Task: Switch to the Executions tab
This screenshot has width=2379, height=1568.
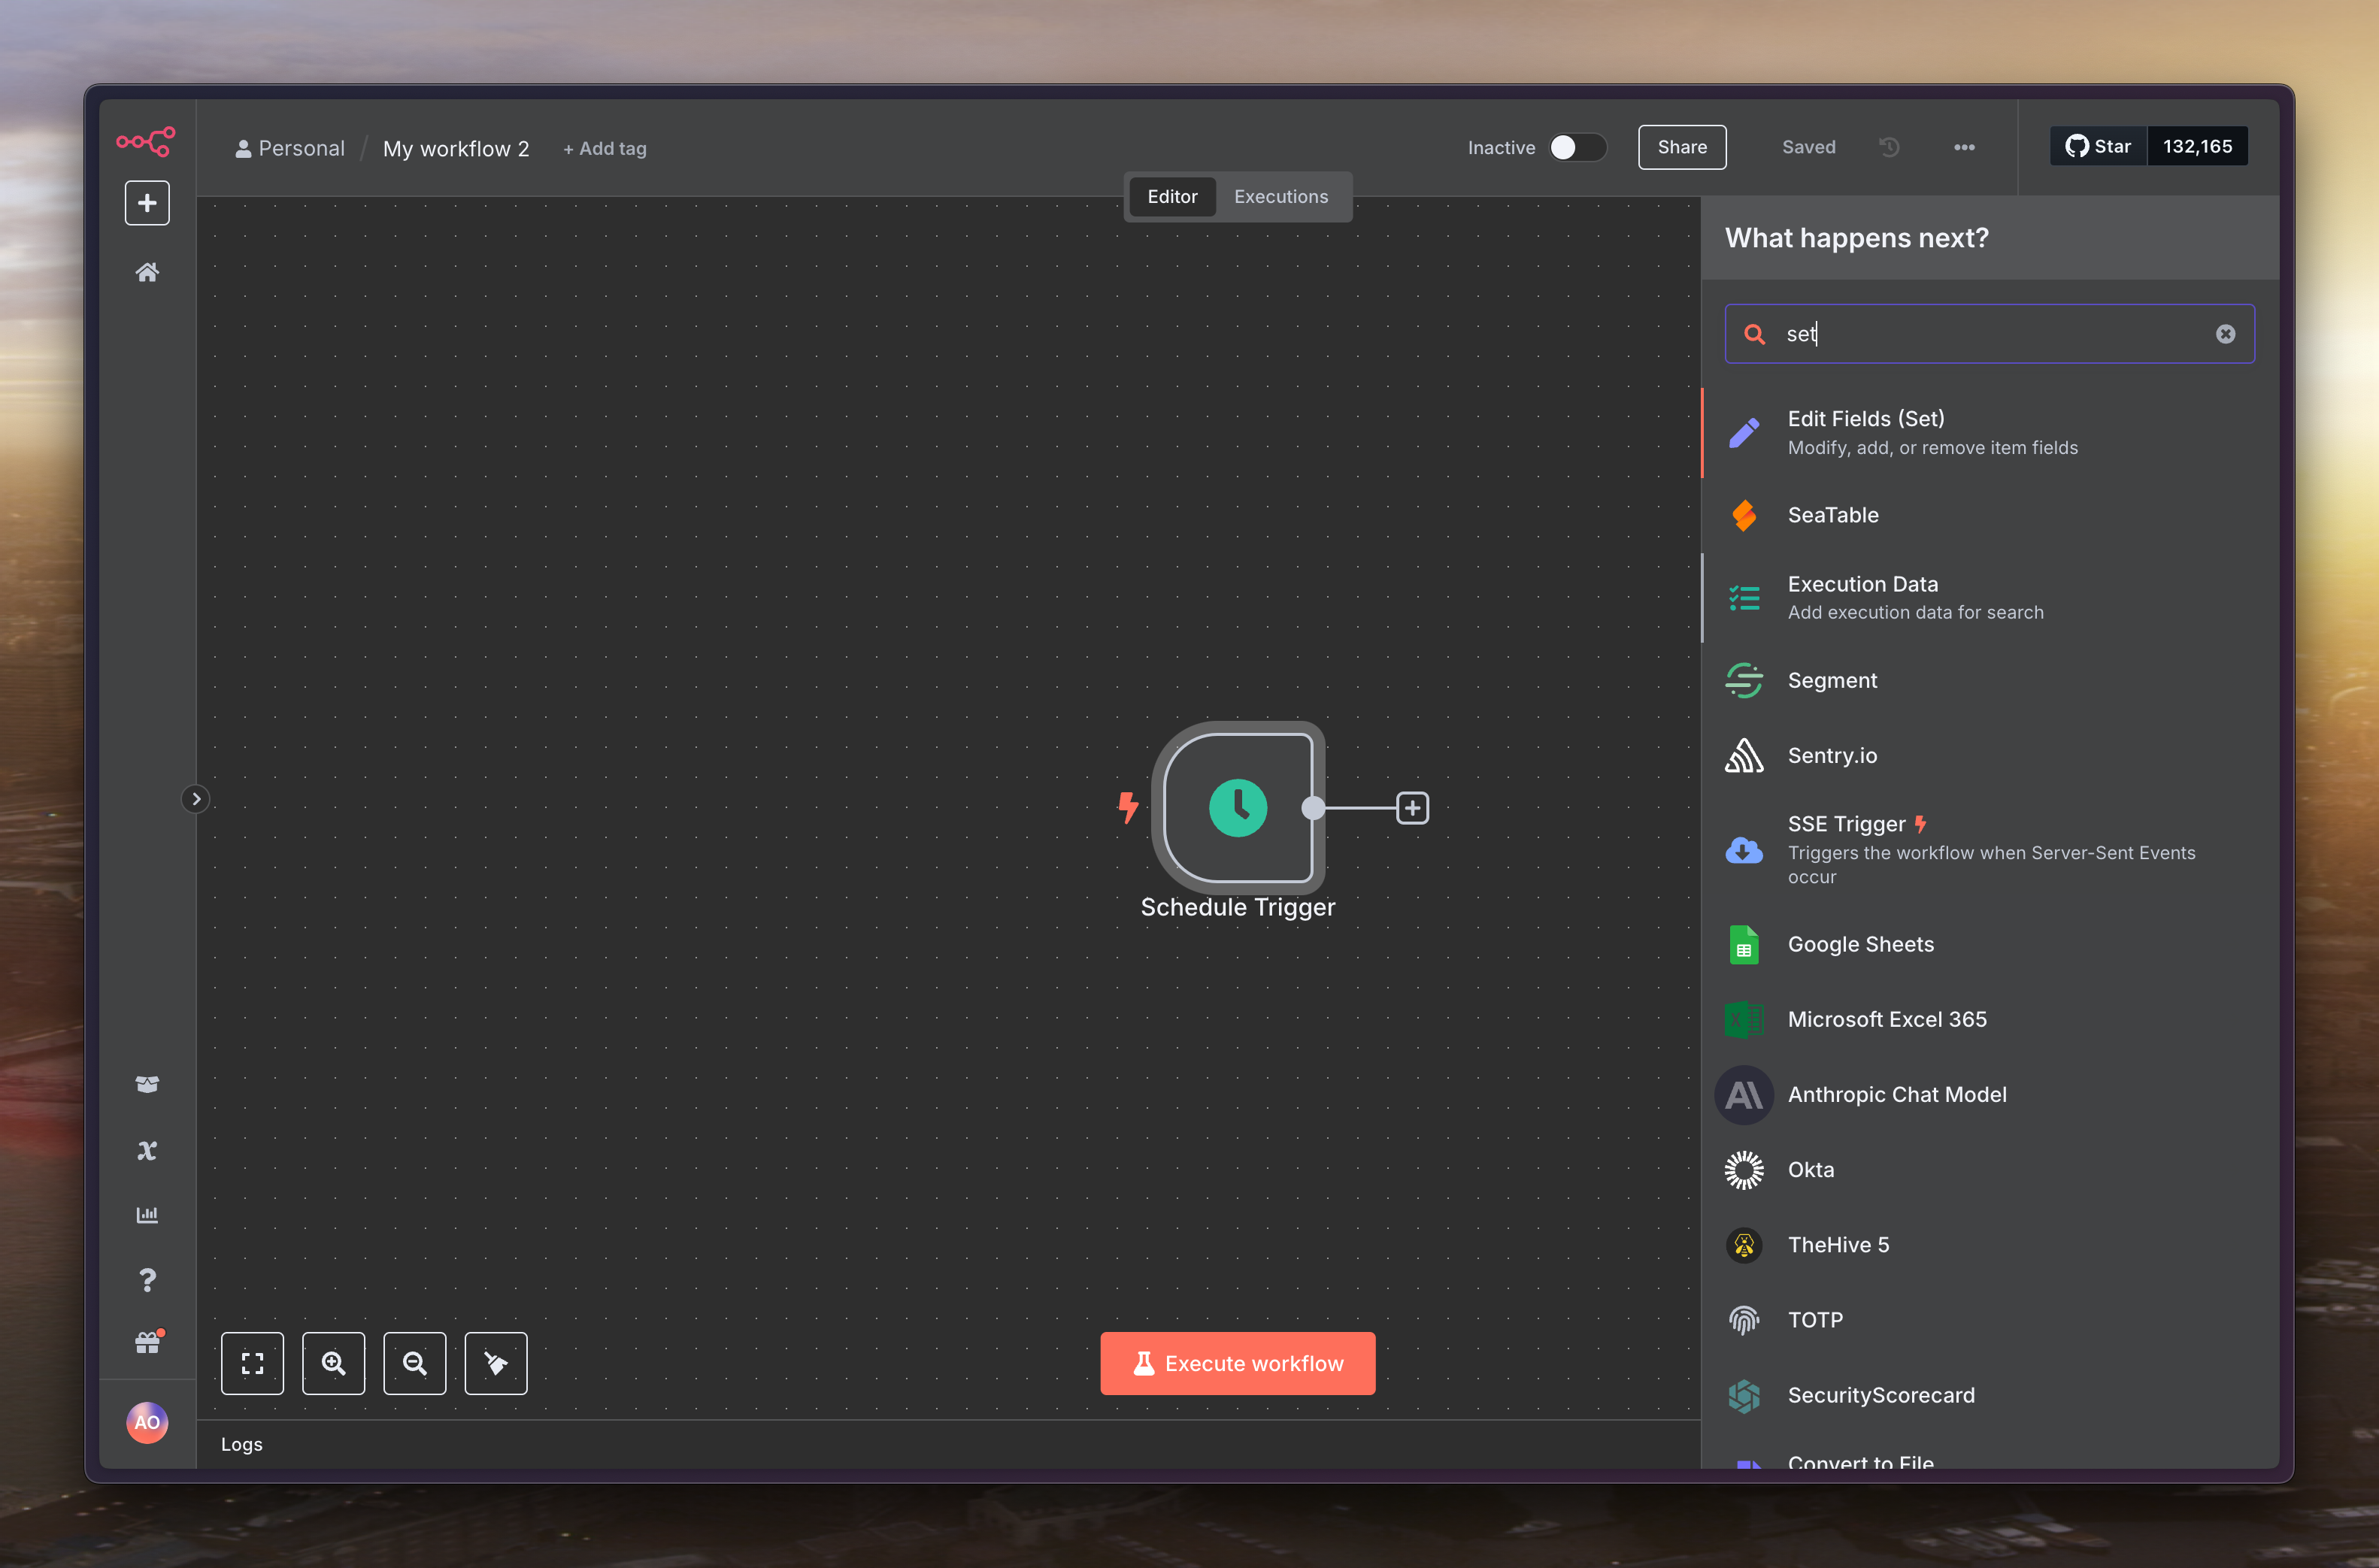Action: coord(1280,197)
